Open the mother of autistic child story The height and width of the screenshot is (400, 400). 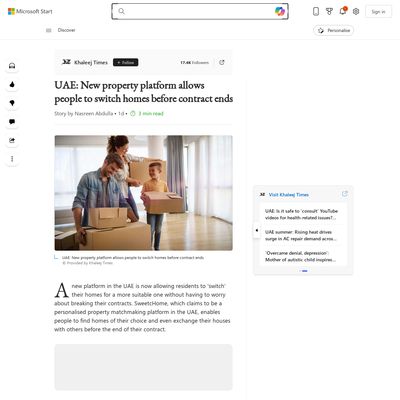pos(300,256)
